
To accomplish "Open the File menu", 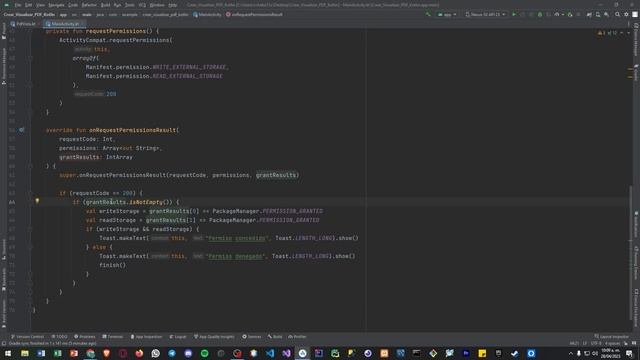I will [x=18, y=5].
